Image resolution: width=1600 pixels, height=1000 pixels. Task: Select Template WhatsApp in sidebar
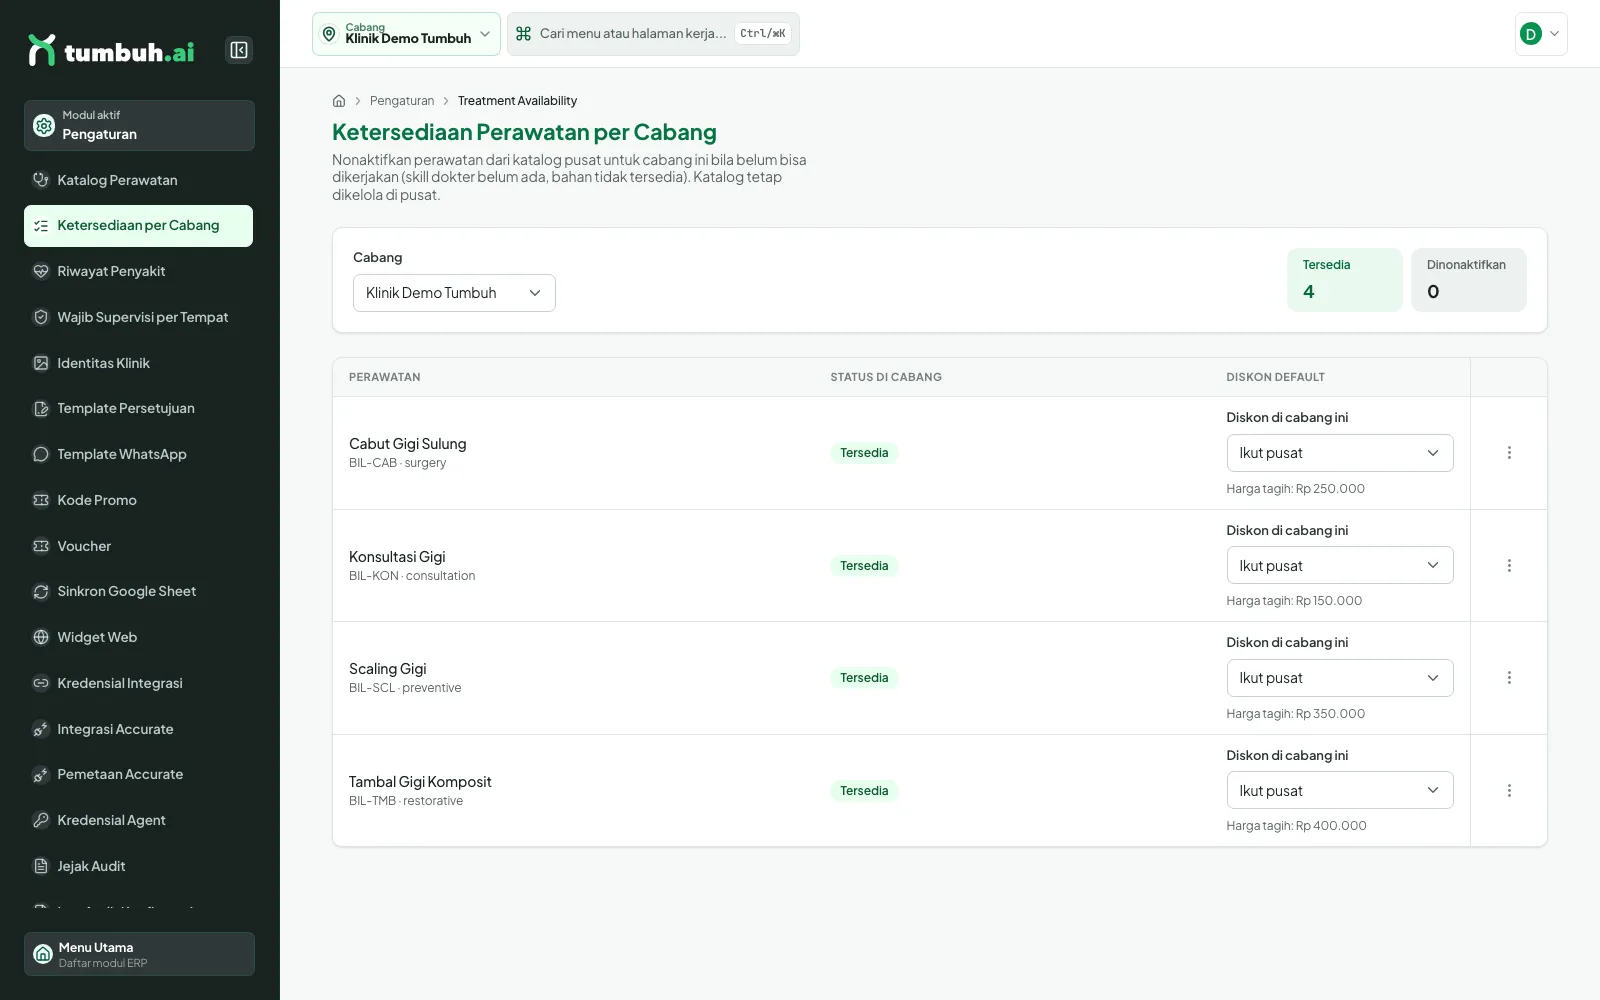[139, 454]
